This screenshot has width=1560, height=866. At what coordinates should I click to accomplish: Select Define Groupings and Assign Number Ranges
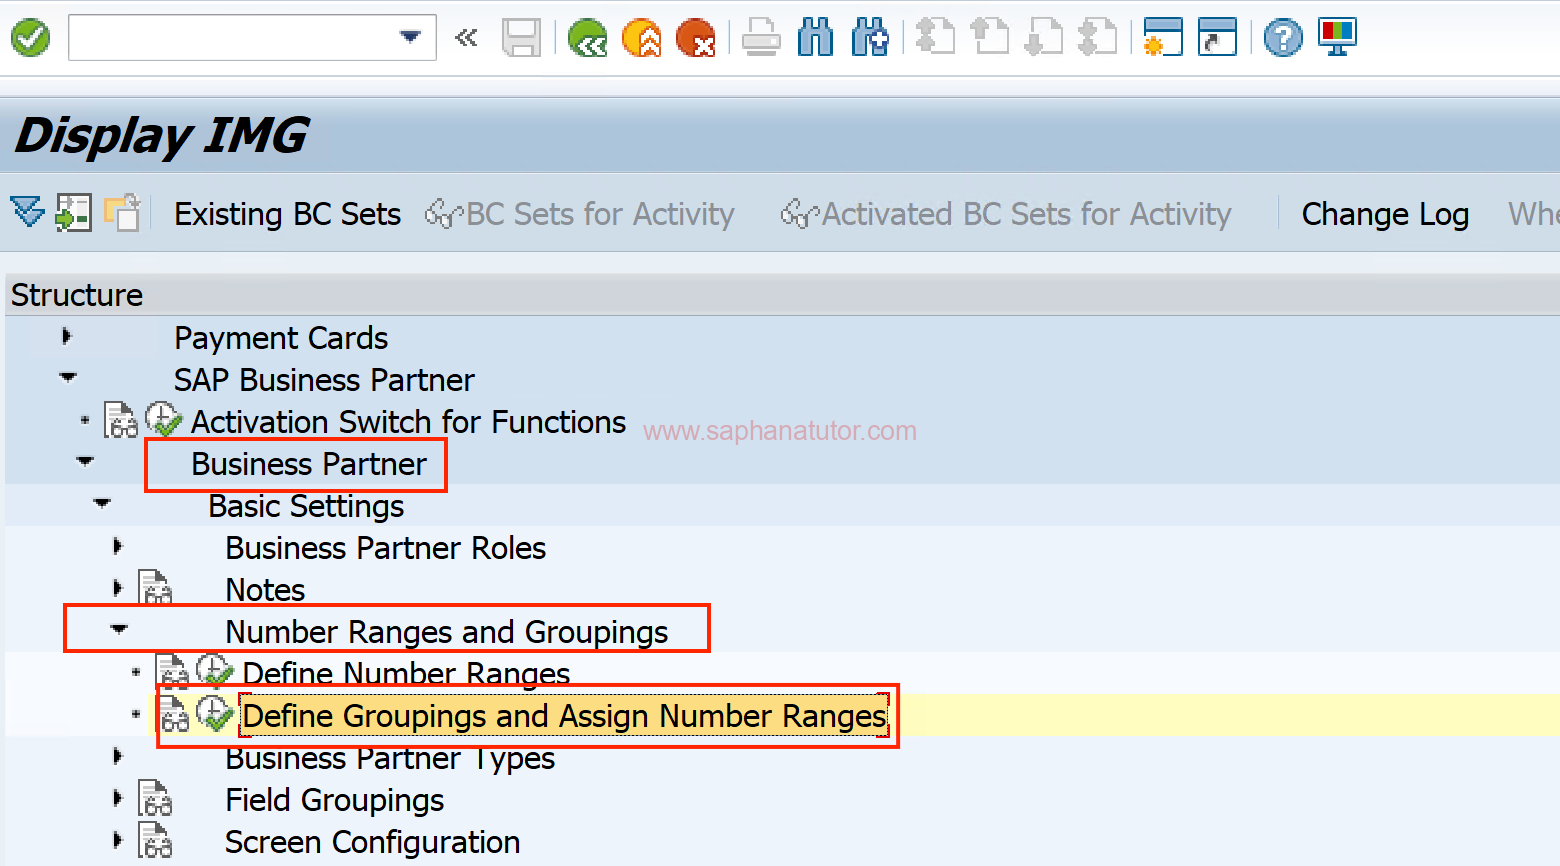[565, 716]
